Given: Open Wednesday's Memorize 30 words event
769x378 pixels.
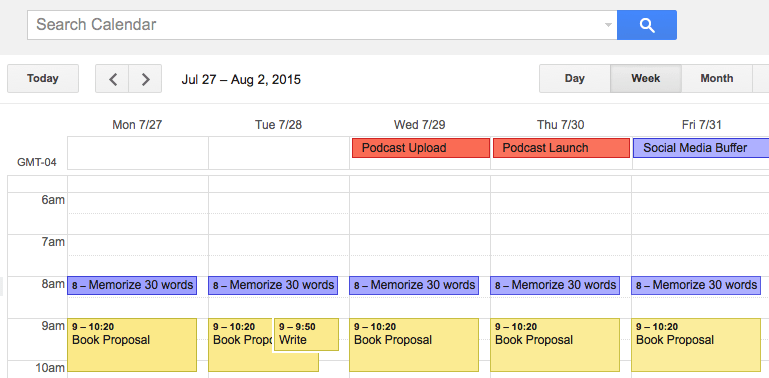Looking at the screenshot, I should [414, 285].
